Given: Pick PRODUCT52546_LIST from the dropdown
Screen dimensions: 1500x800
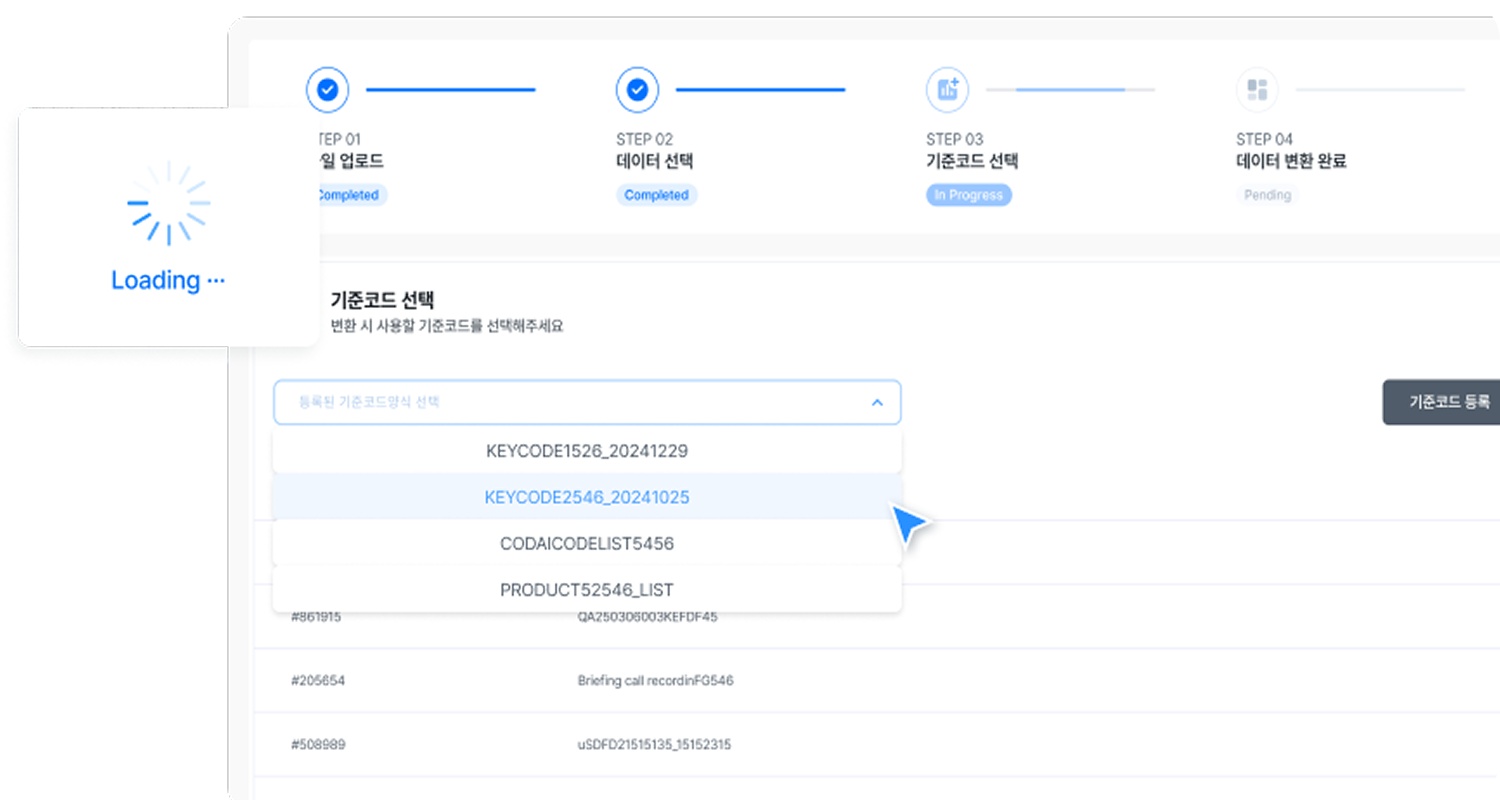Looking at the screenshot, I should pos(587,590).
